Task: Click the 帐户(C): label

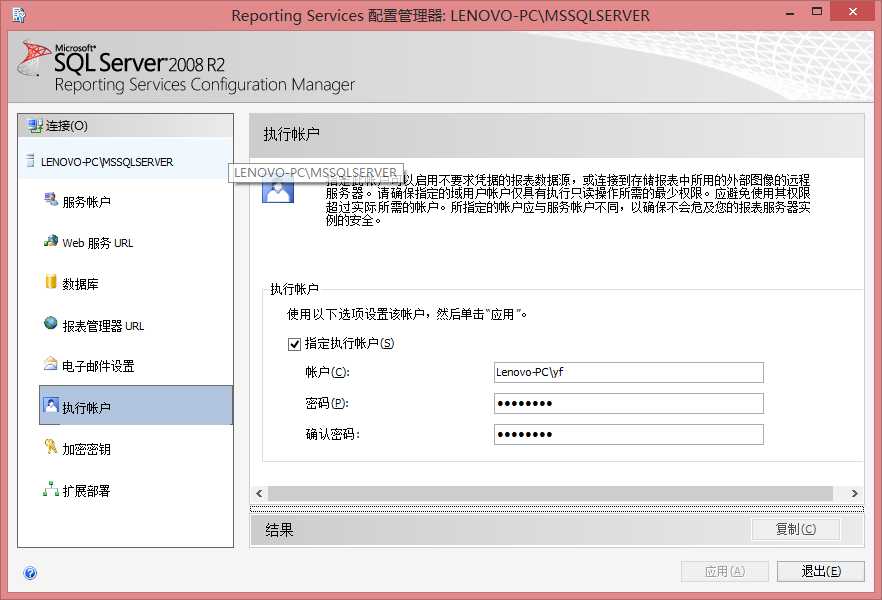Action: [x=327, y=372]
